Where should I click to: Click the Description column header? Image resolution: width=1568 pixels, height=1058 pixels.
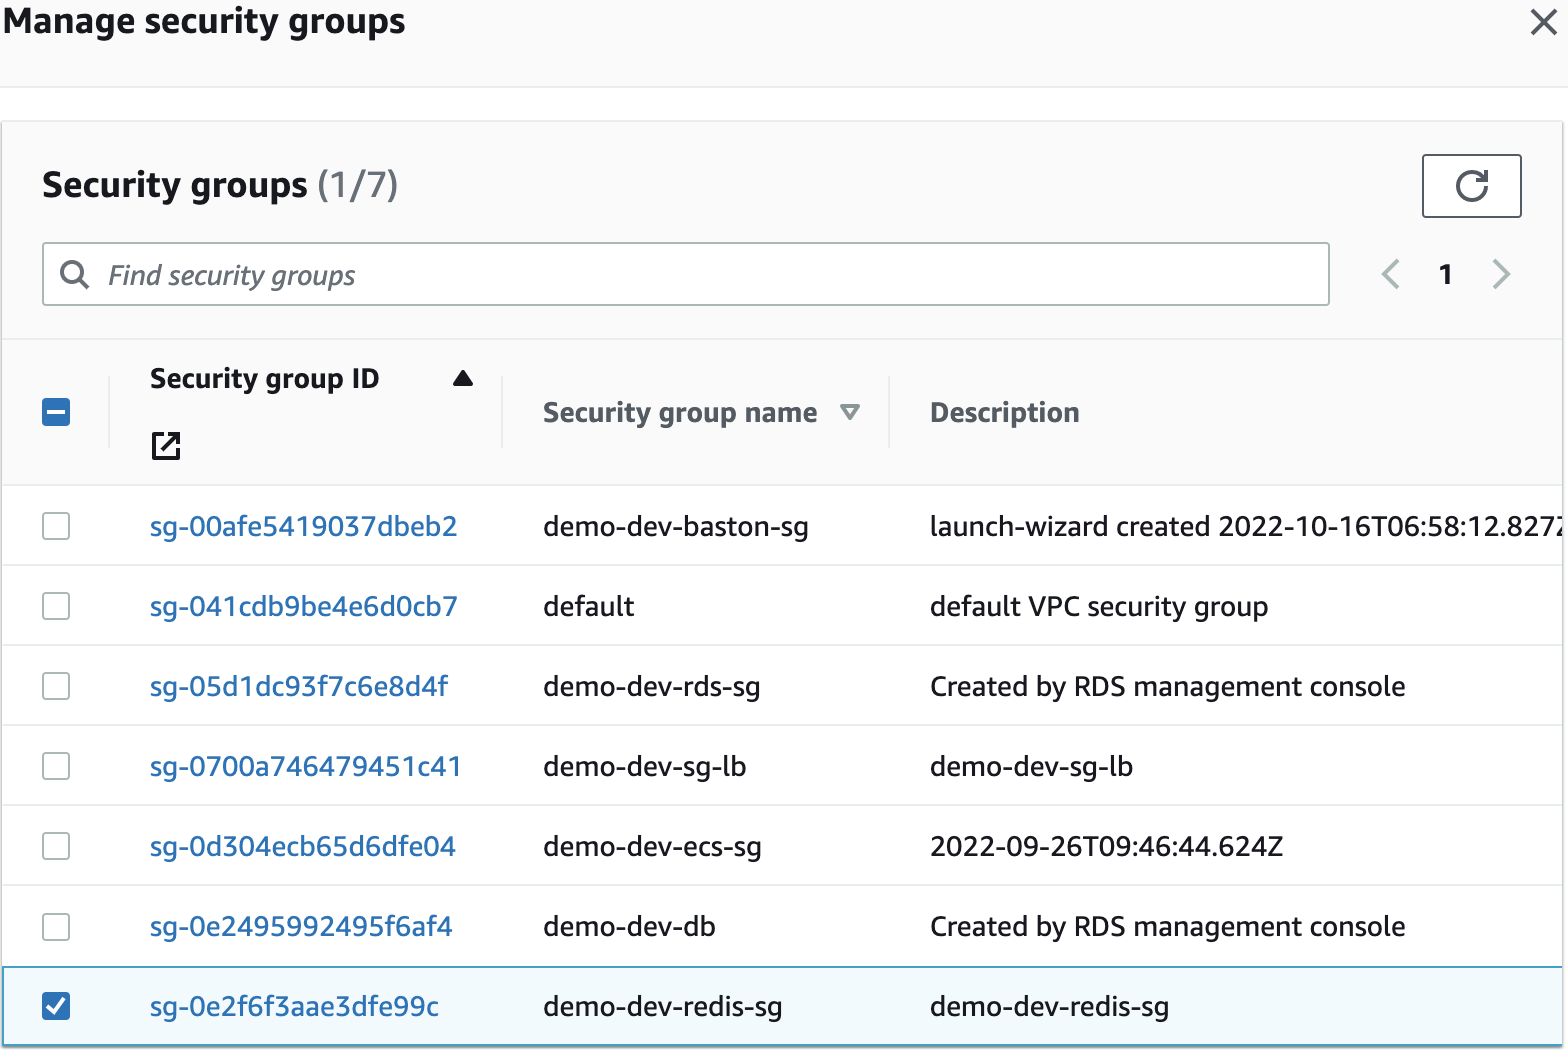[x=1004, y=413]
